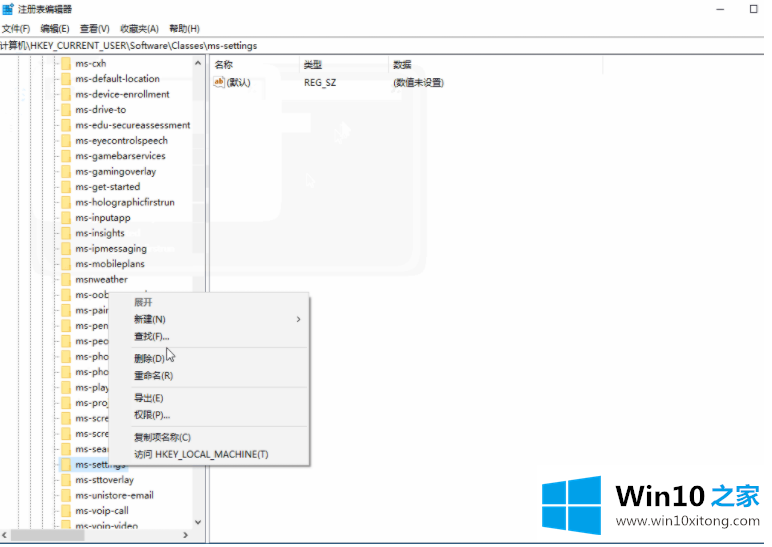Choose 权限(P)... from the context menu

pyautogui.click(x=209, y=415)
